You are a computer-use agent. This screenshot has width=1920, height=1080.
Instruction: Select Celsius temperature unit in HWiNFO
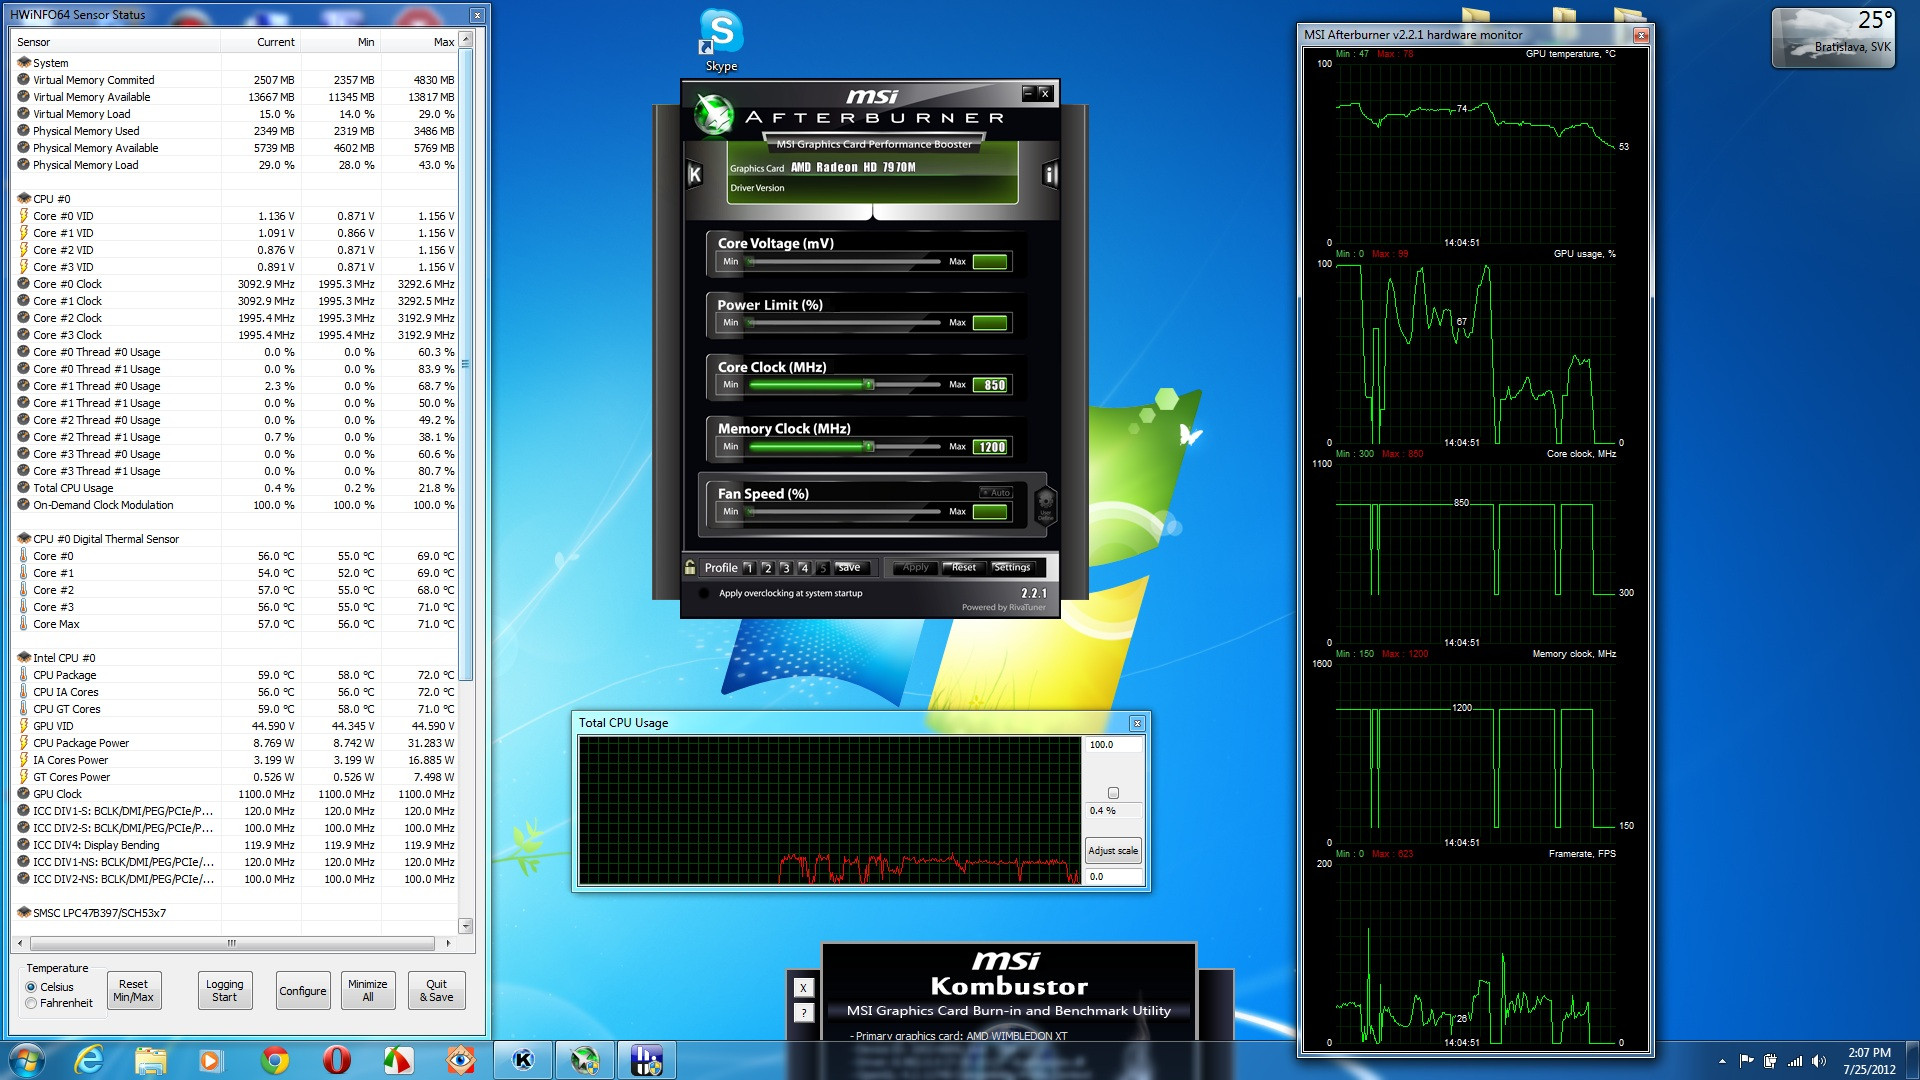(x=50, y=987)
